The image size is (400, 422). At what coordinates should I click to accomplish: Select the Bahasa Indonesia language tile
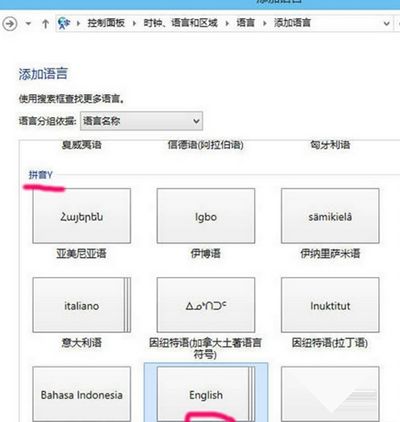point(82,394)
